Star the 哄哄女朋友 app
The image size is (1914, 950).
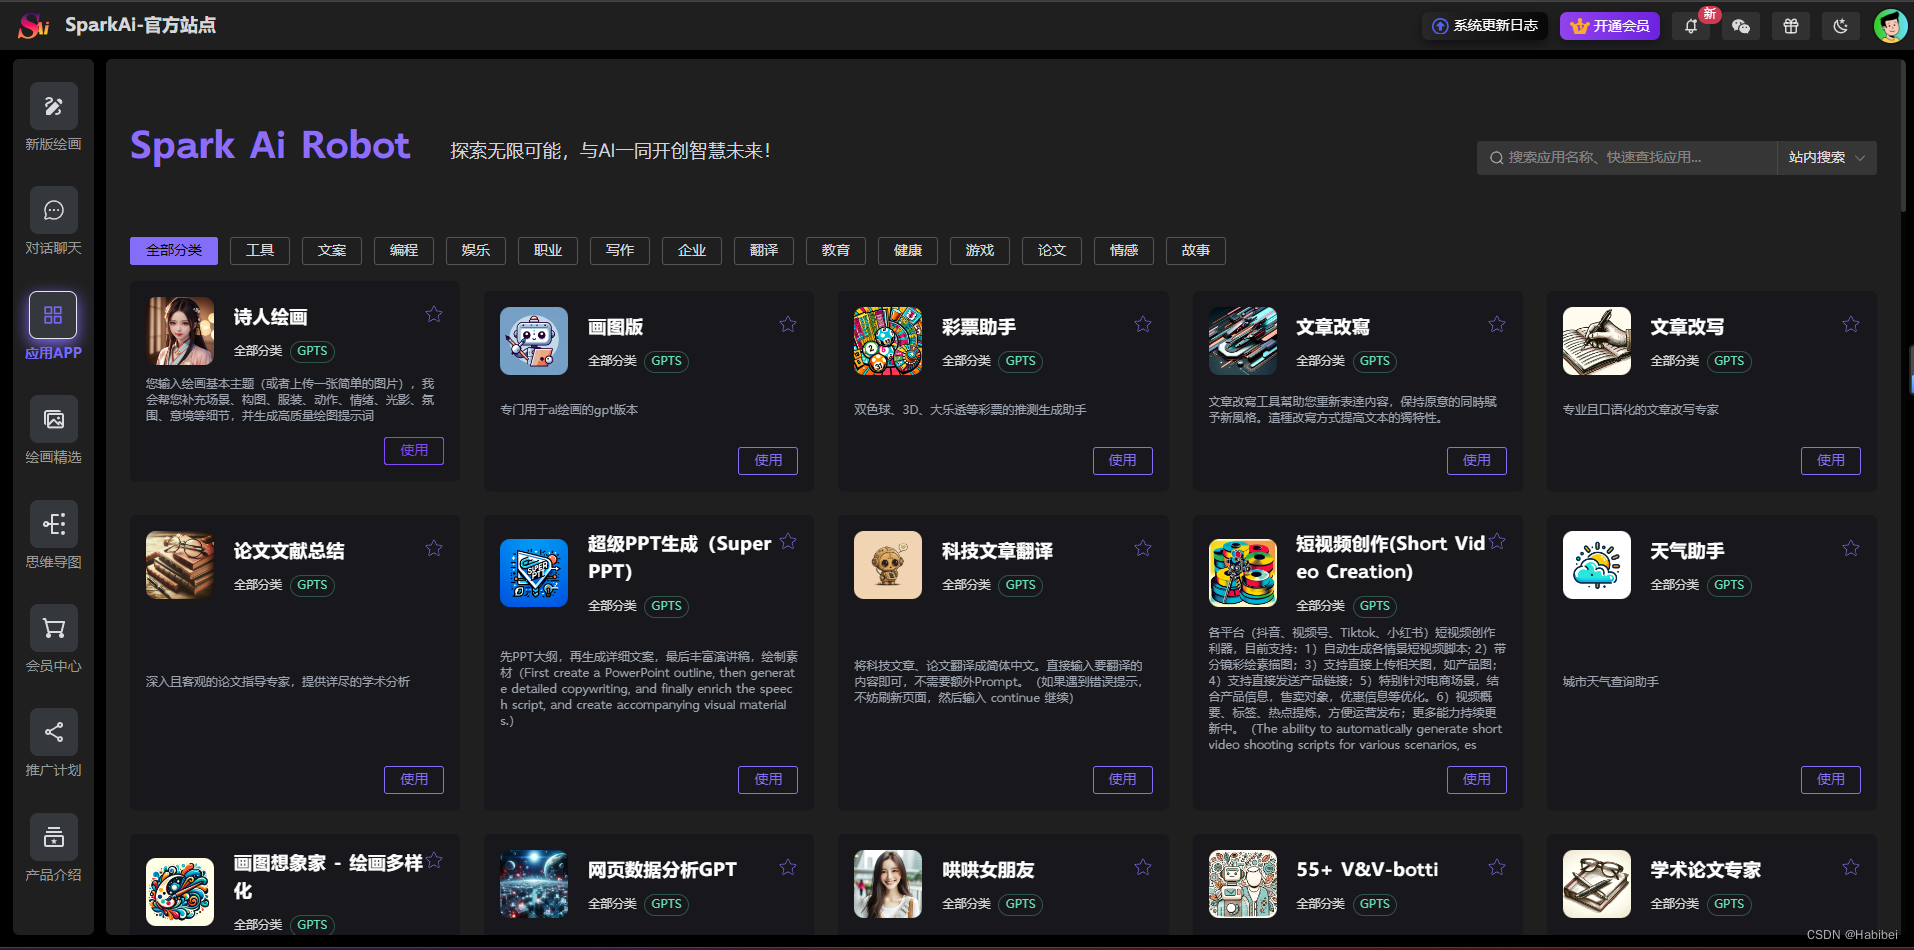click(1143, 867)
